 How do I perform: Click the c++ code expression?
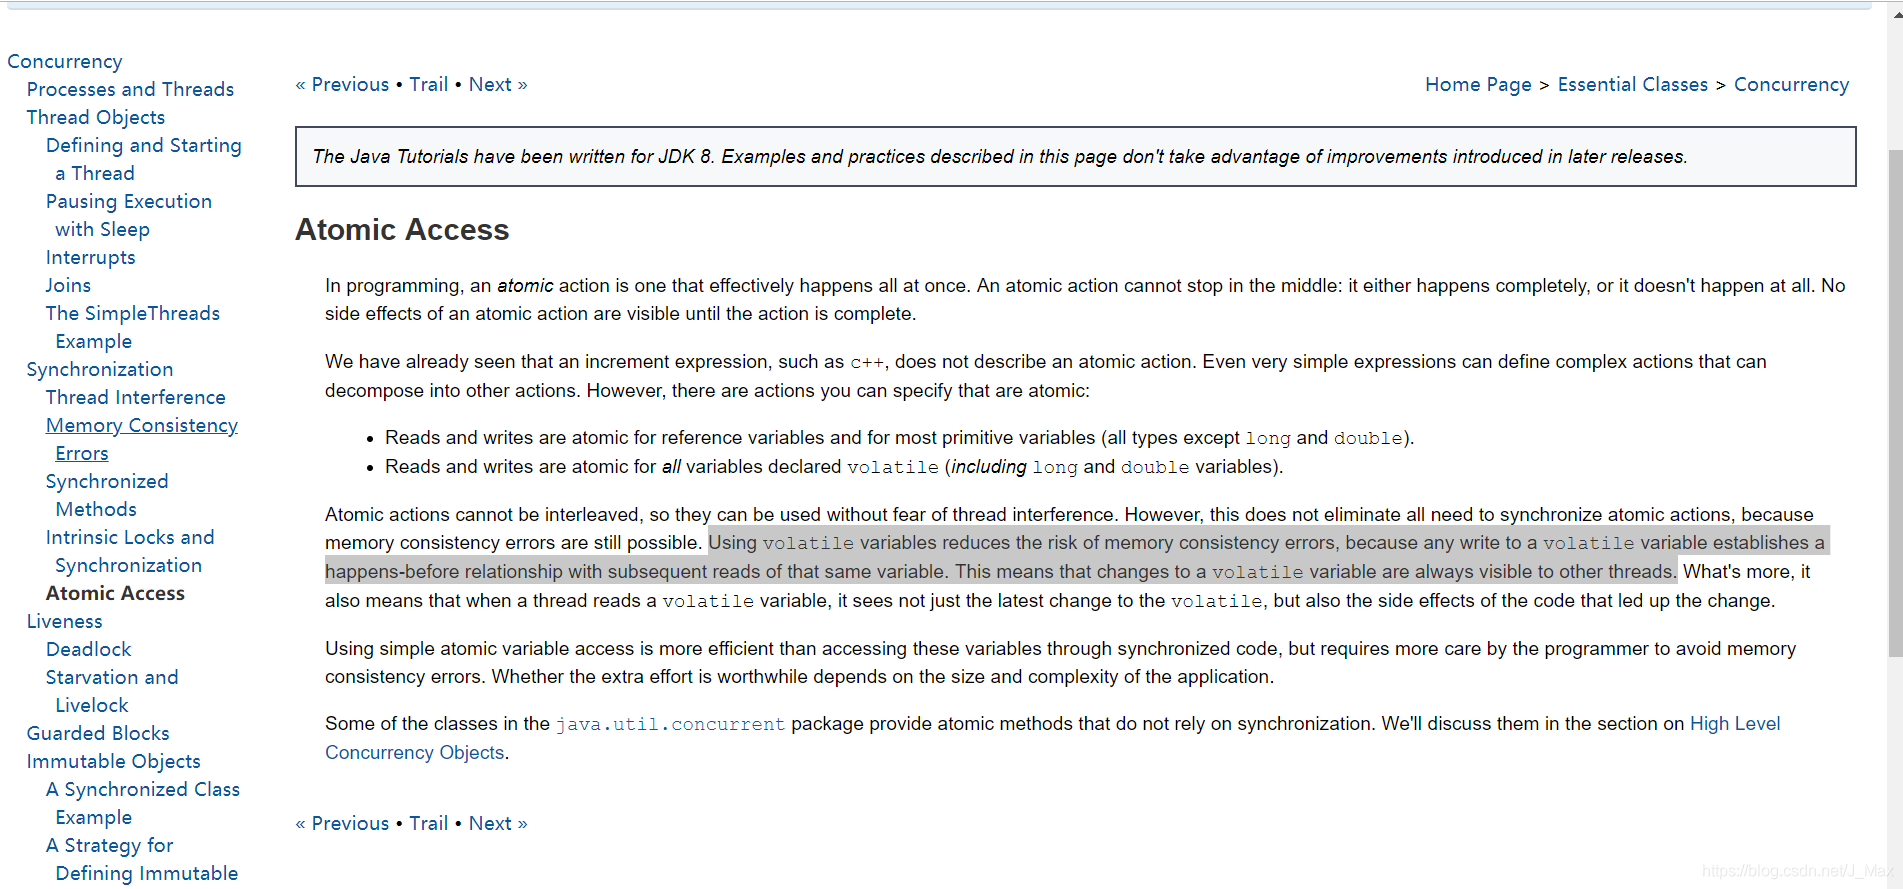[867, 362]
